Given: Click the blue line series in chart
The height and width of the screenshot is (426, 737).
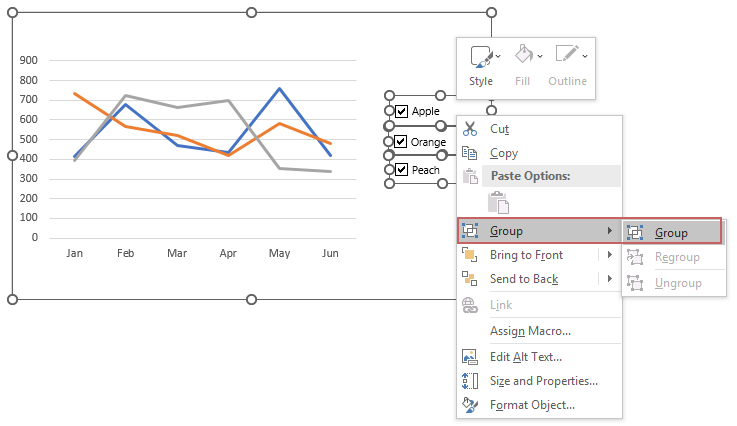Looking at the screenshot, I should coord(280,89).
